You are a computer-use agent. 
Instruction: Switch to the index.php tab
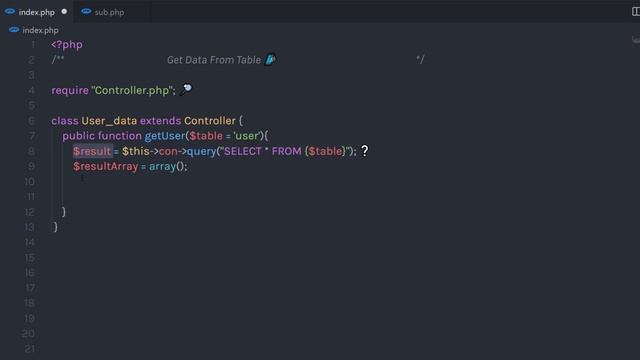pos(36,12)
